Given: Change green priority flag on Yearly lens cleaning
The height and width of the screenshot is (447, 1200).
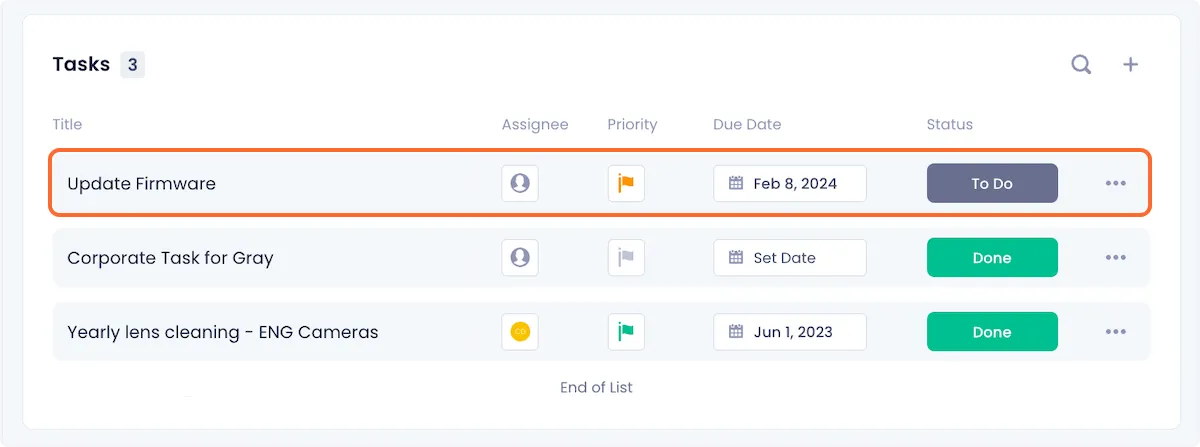Looking at the screenshot, I should coord(626,331).
